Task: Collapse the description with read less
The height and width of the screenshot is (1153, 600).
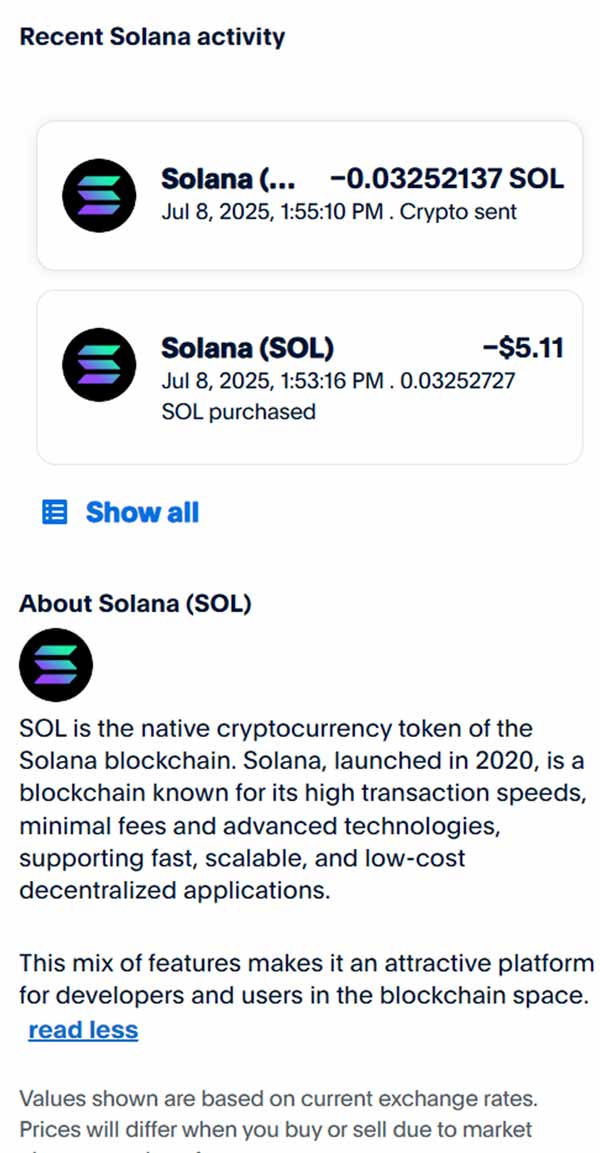Action: [x=83, y=1030]
